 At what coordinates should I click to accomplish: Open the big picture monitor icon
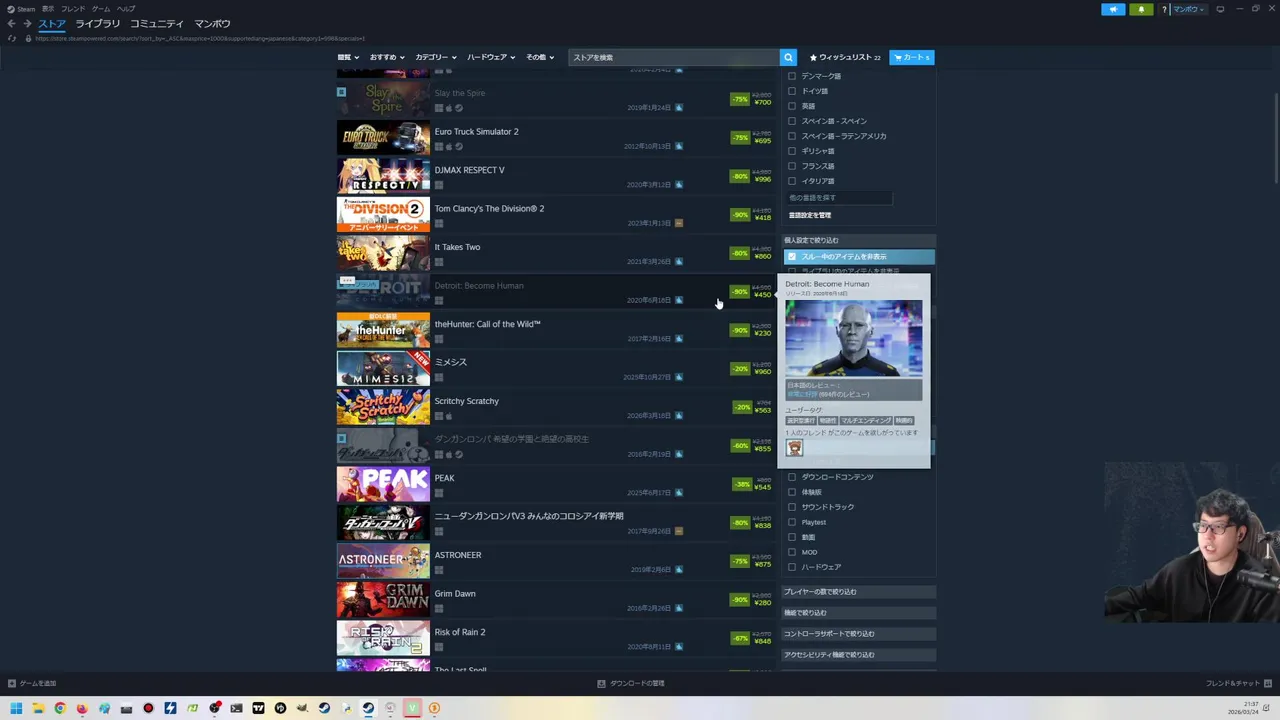click(x=1220, y=9)
